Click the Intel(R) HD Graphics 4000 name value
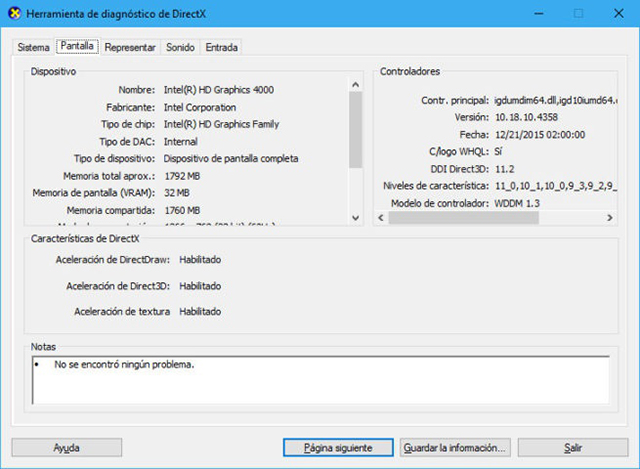Screen dimensions: 640x469 [x=219, y=90]
